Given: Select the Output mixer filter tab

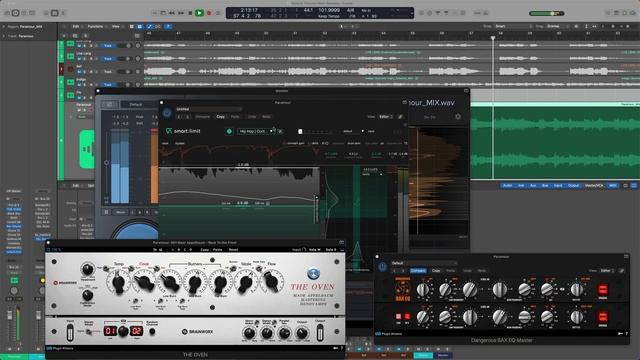Looking at the screenshot, I should (x=573, y=186).
